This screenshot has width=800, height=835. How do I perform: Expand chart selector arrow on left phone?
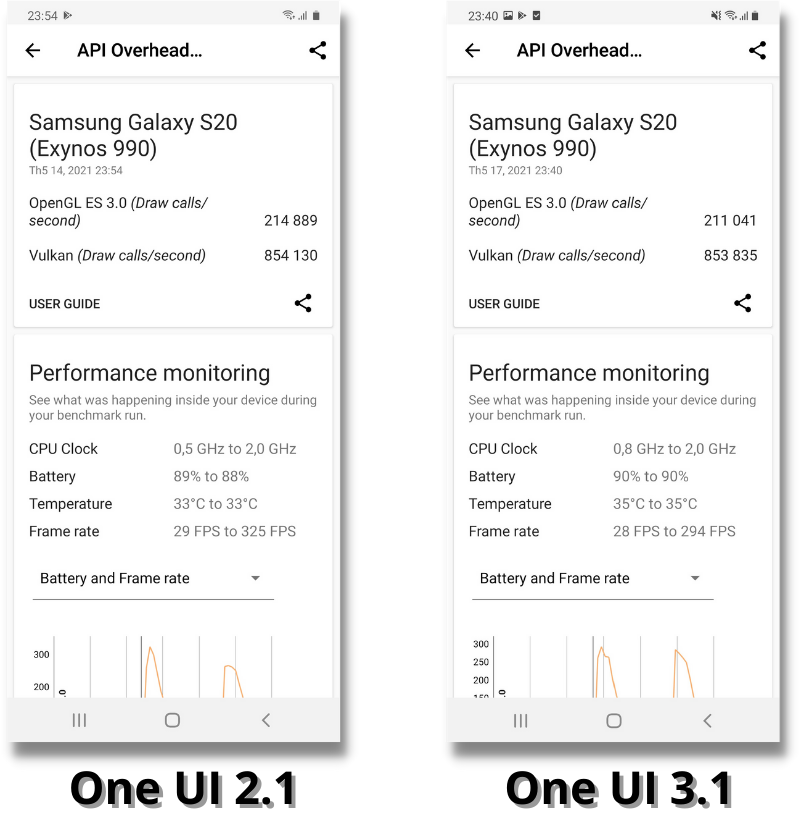256,579
